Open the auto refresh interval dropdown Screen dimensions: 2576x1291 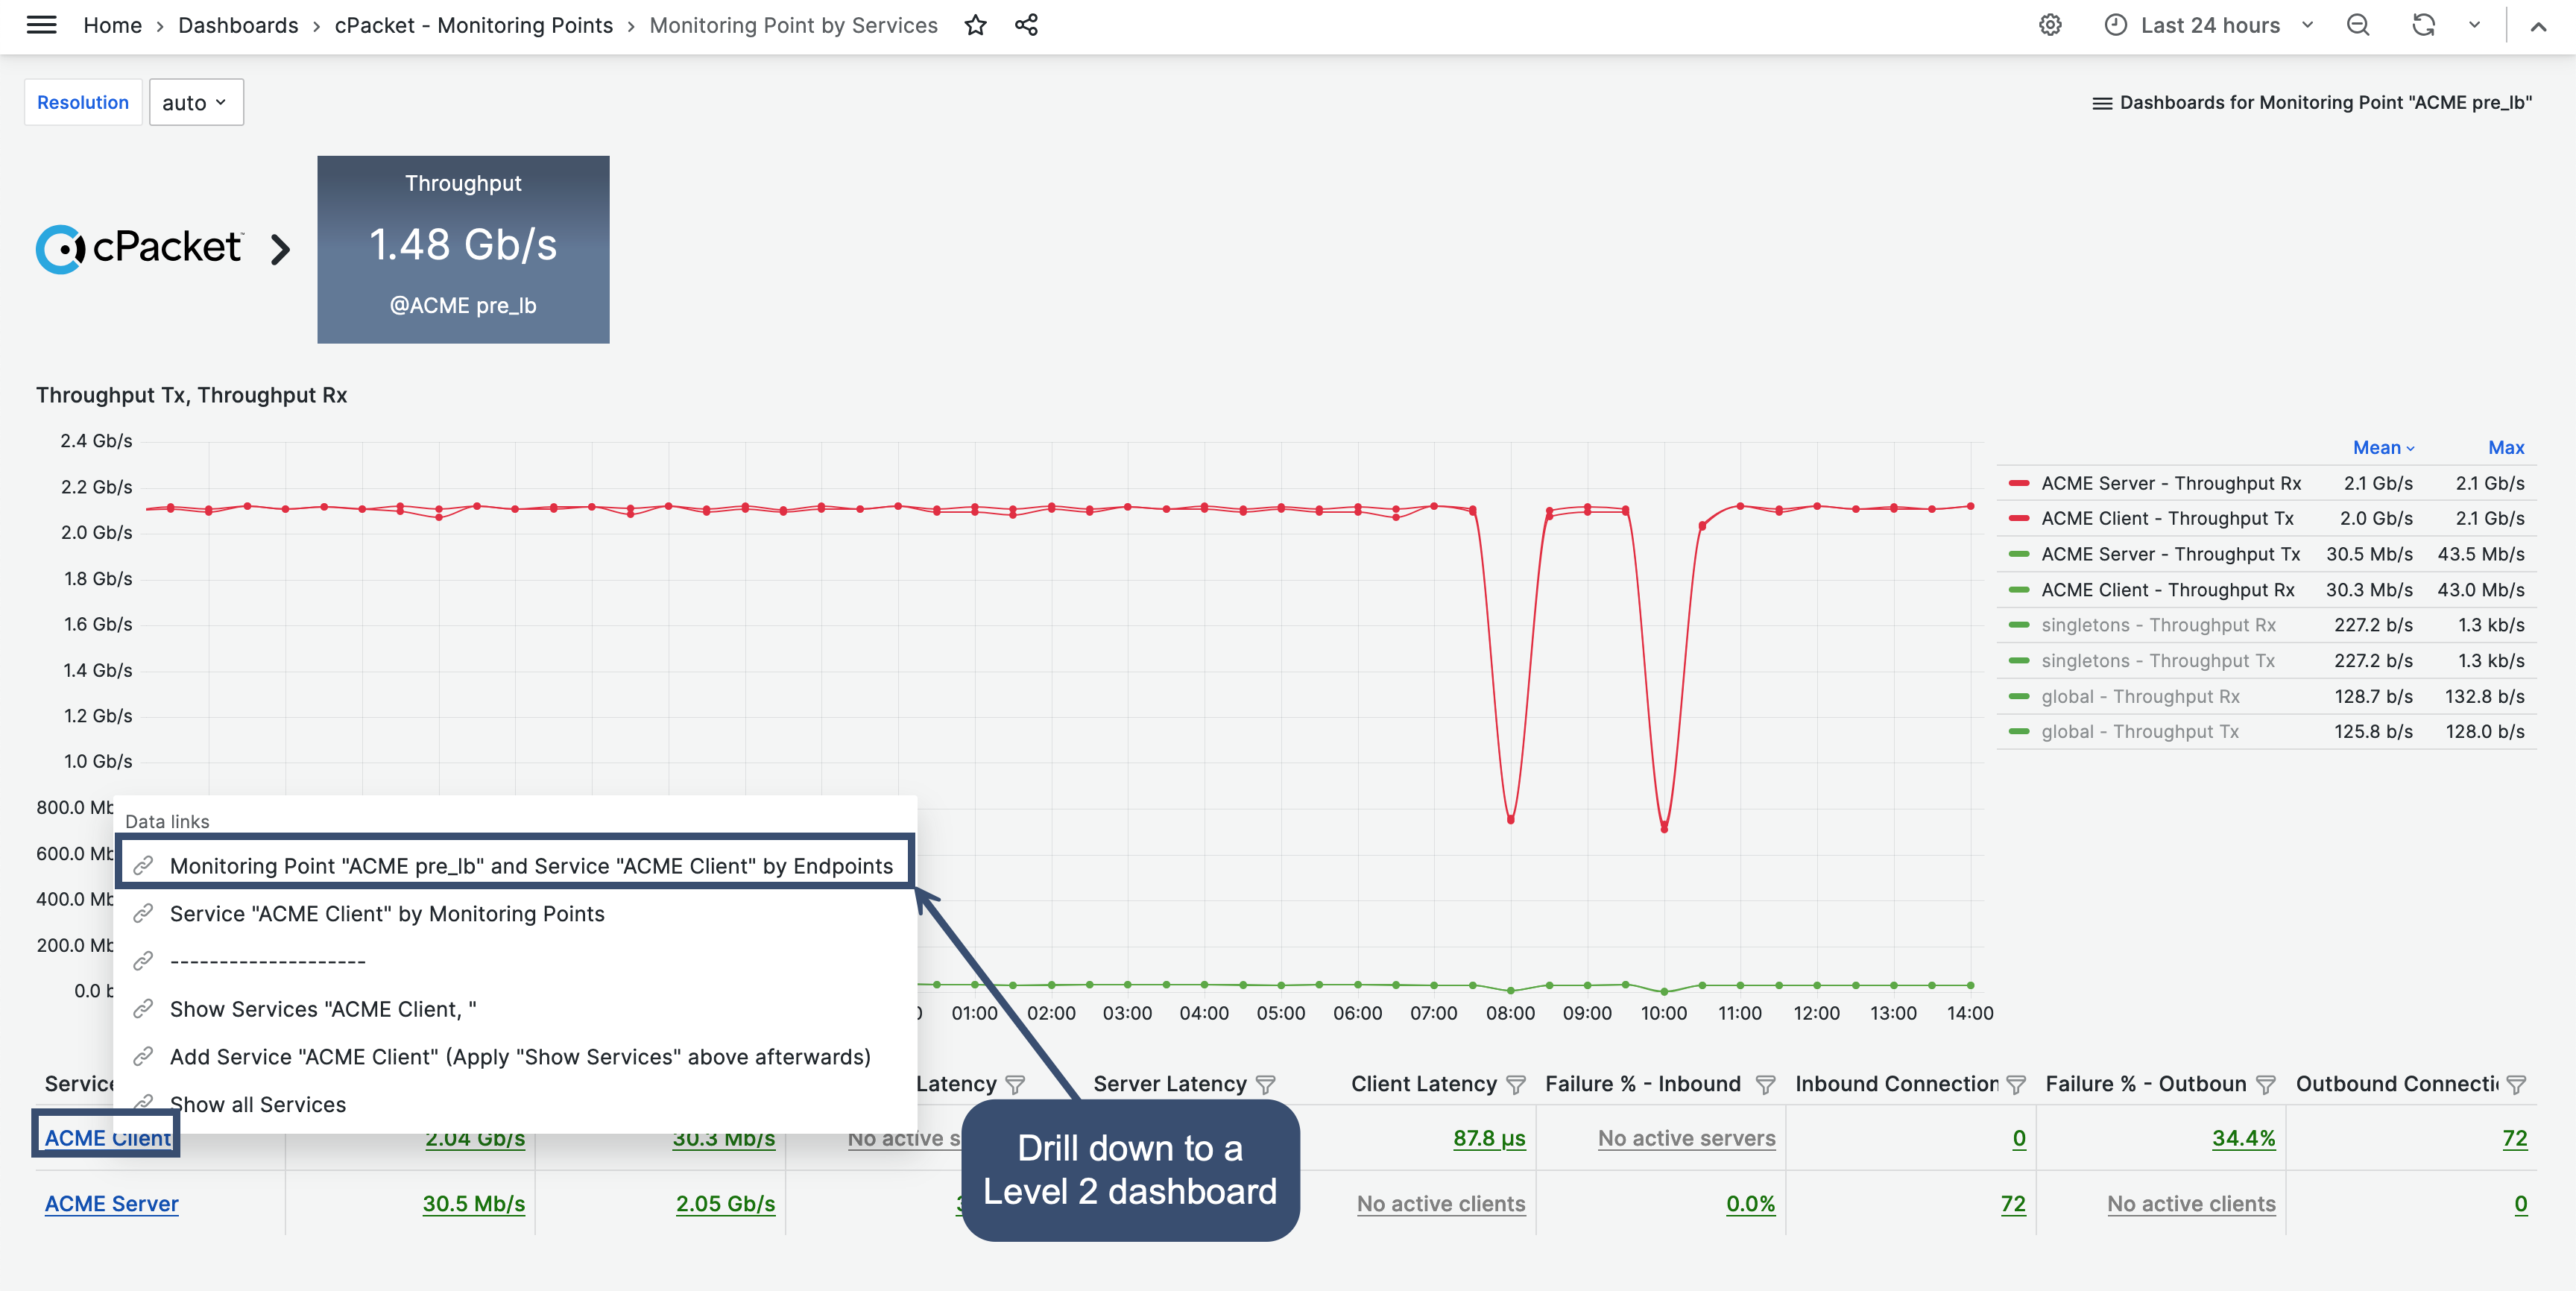point(2474,25)
